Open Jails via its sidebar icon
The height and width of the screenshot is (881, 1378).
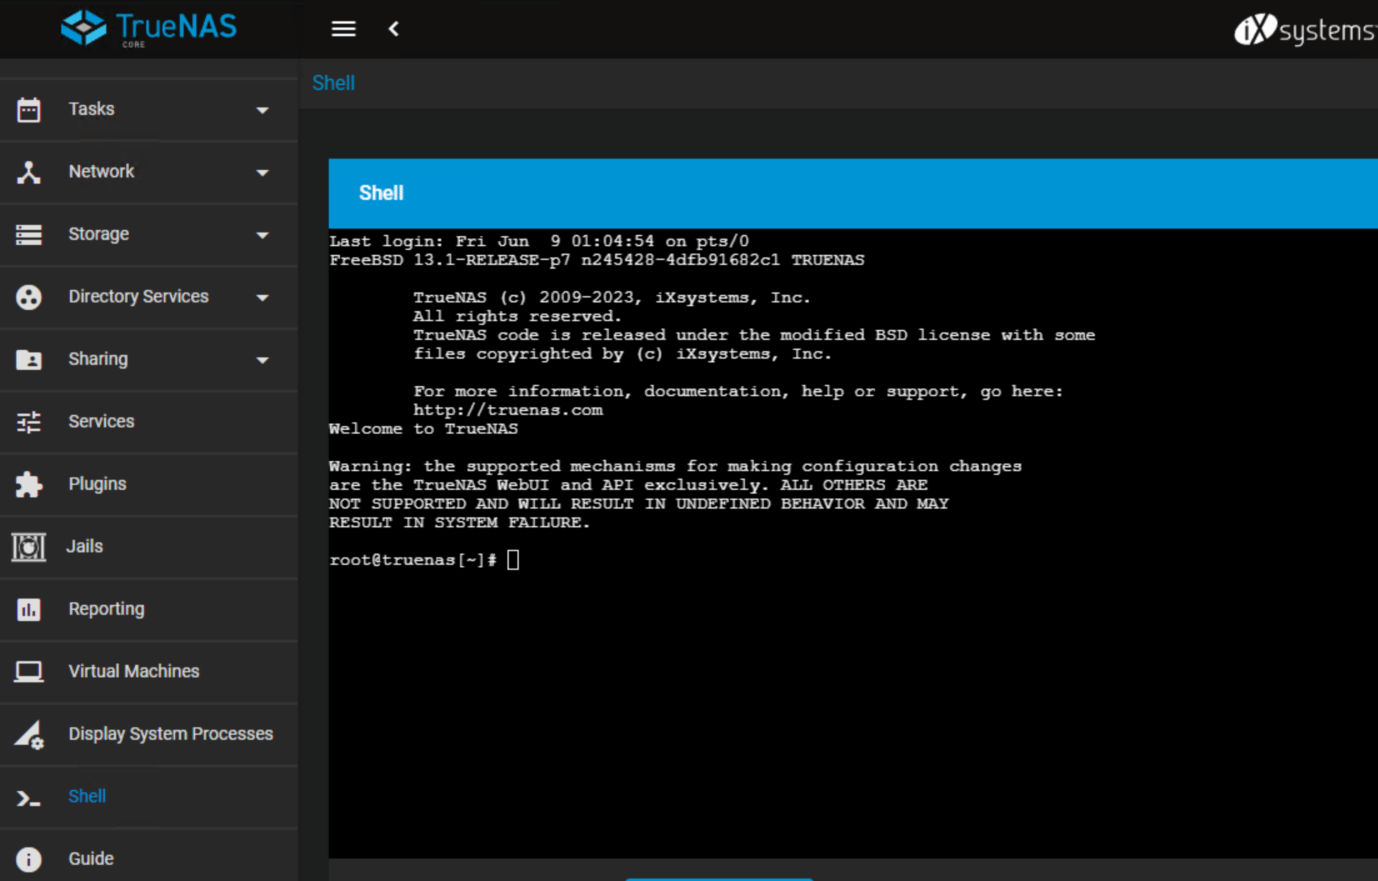(29, 546)
